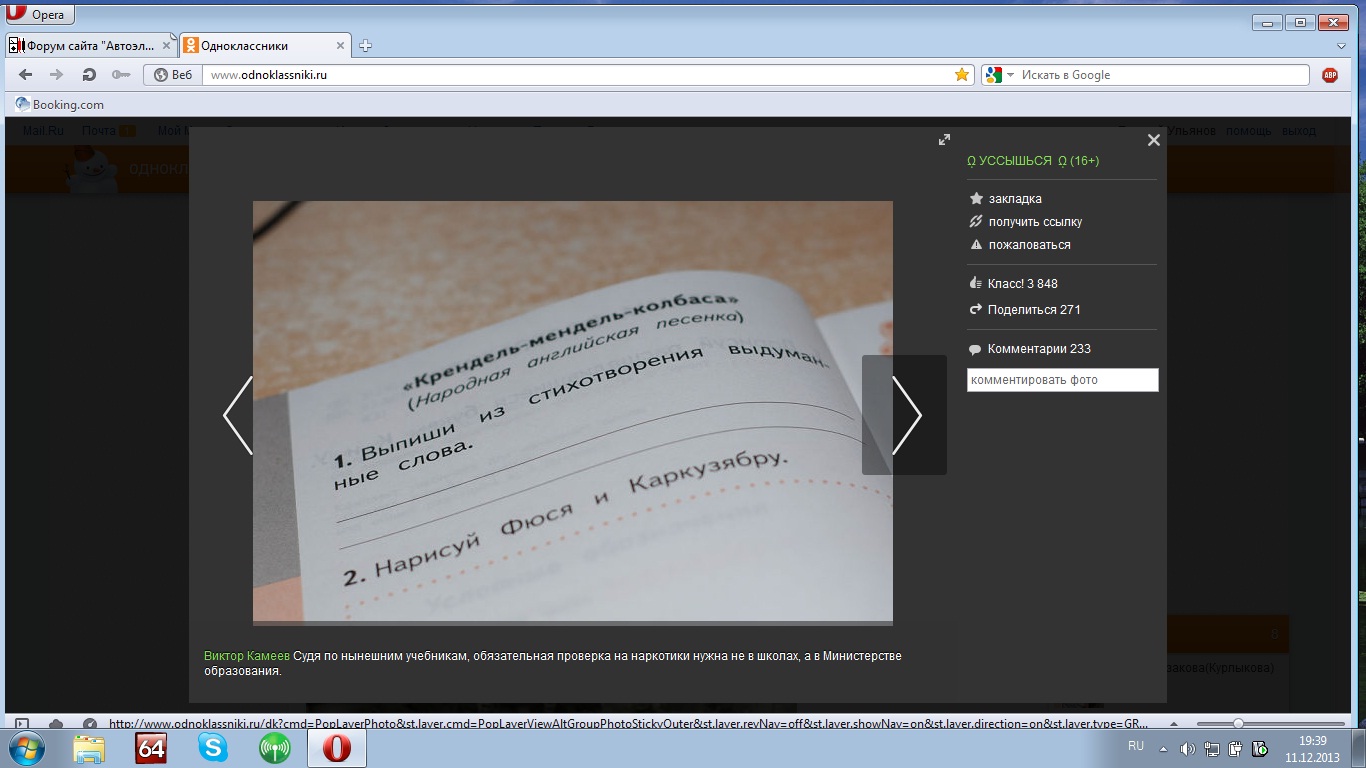Open the Opera main menu button
This screenshot has height=768, width=1366.
[40, 15]
